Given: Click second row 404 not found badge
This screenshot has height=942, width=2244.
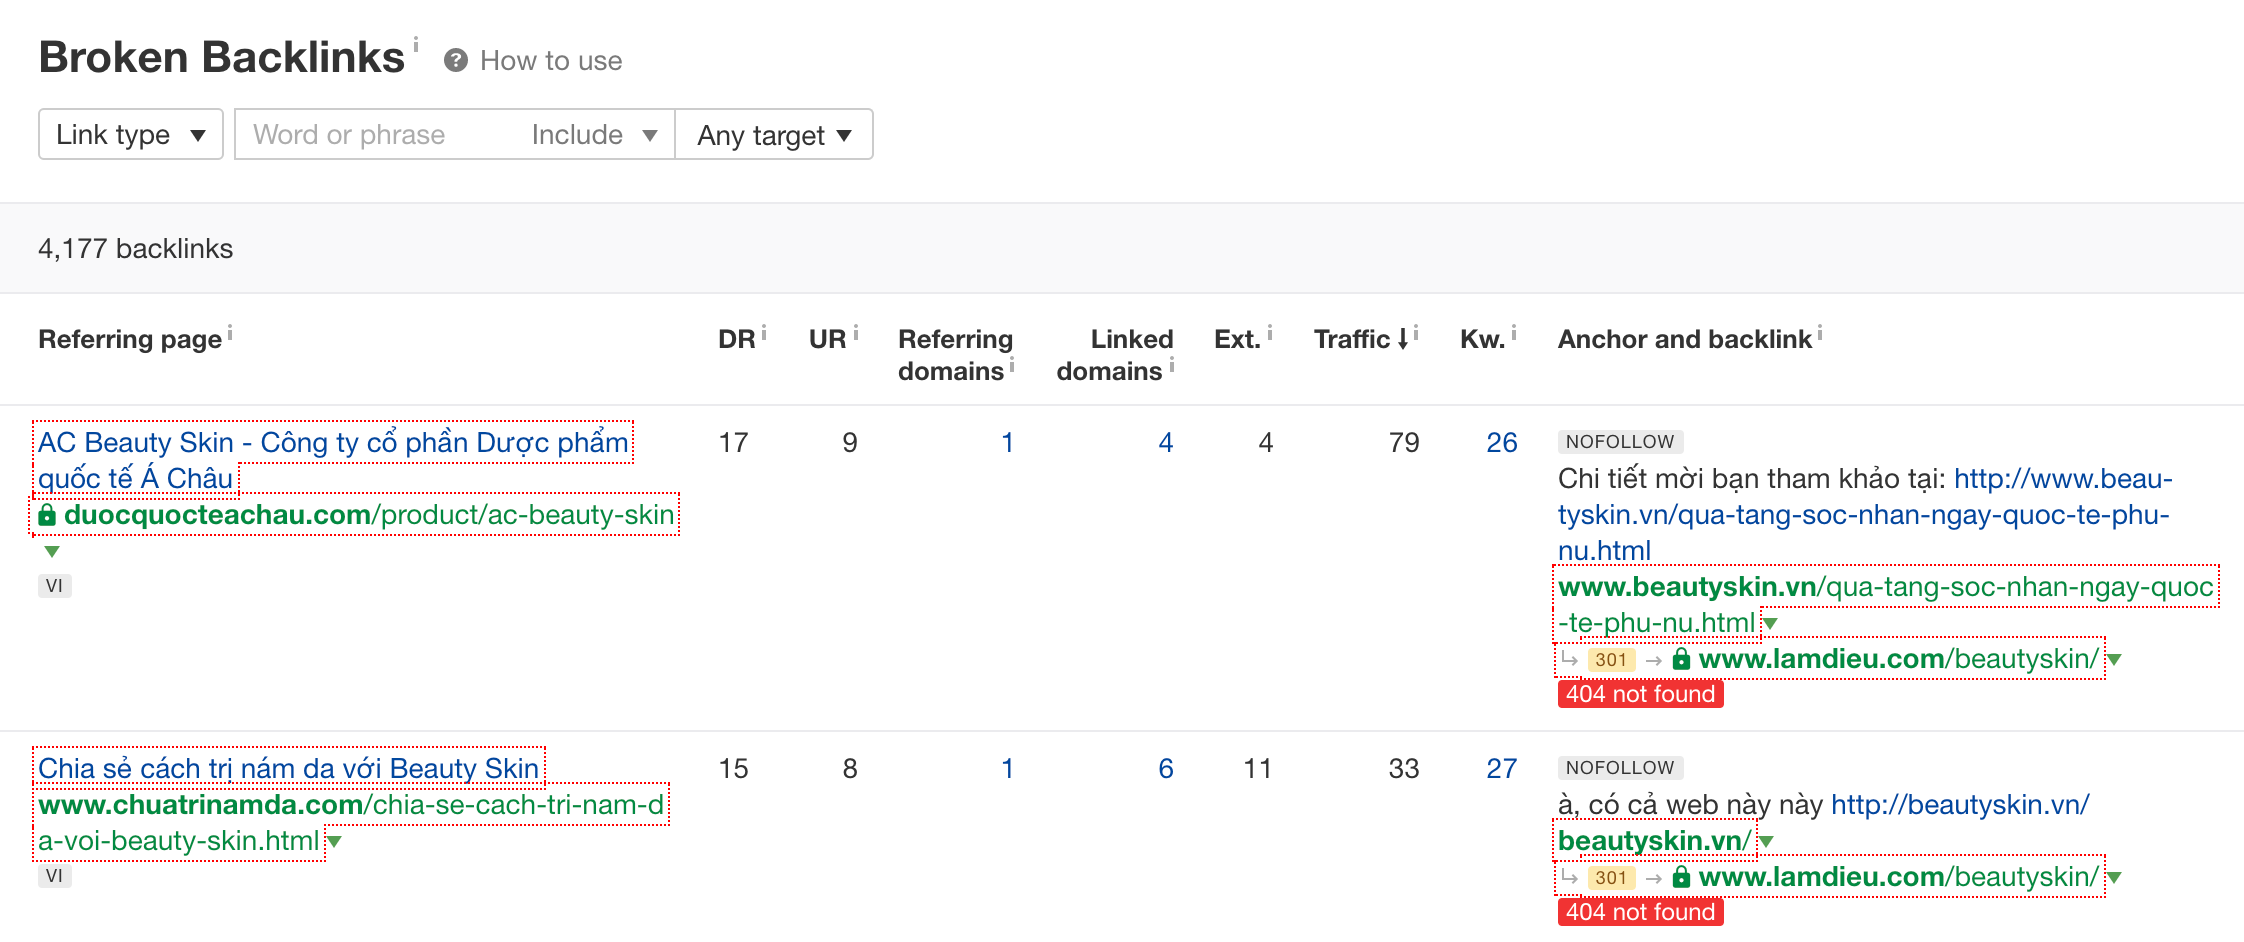Looking at the screenshot, I should pos(1640,912).
